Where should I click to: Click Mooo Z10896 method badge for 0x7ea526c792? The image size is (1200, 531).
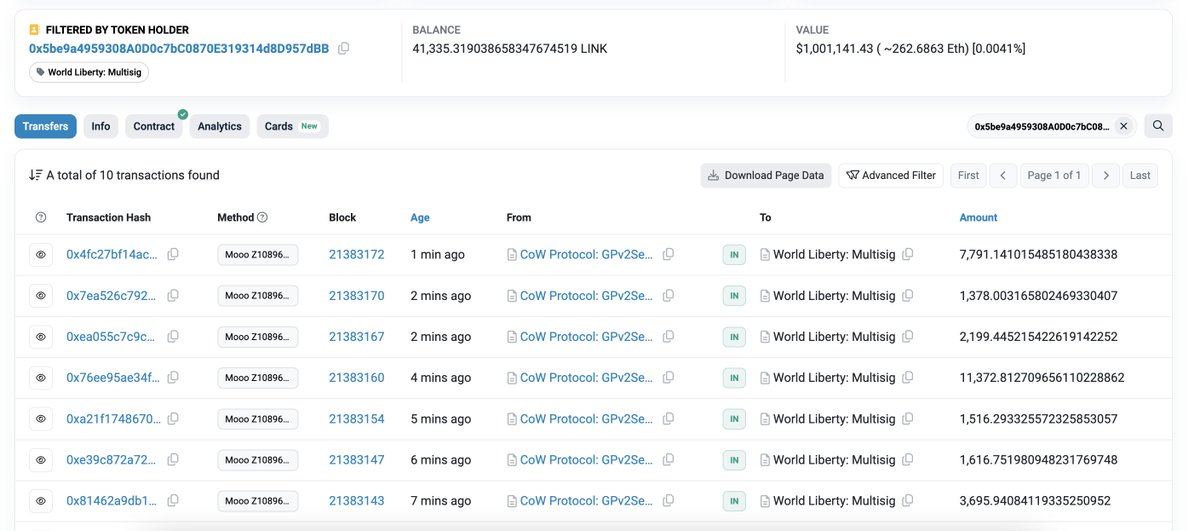click(x=258, y=296)
